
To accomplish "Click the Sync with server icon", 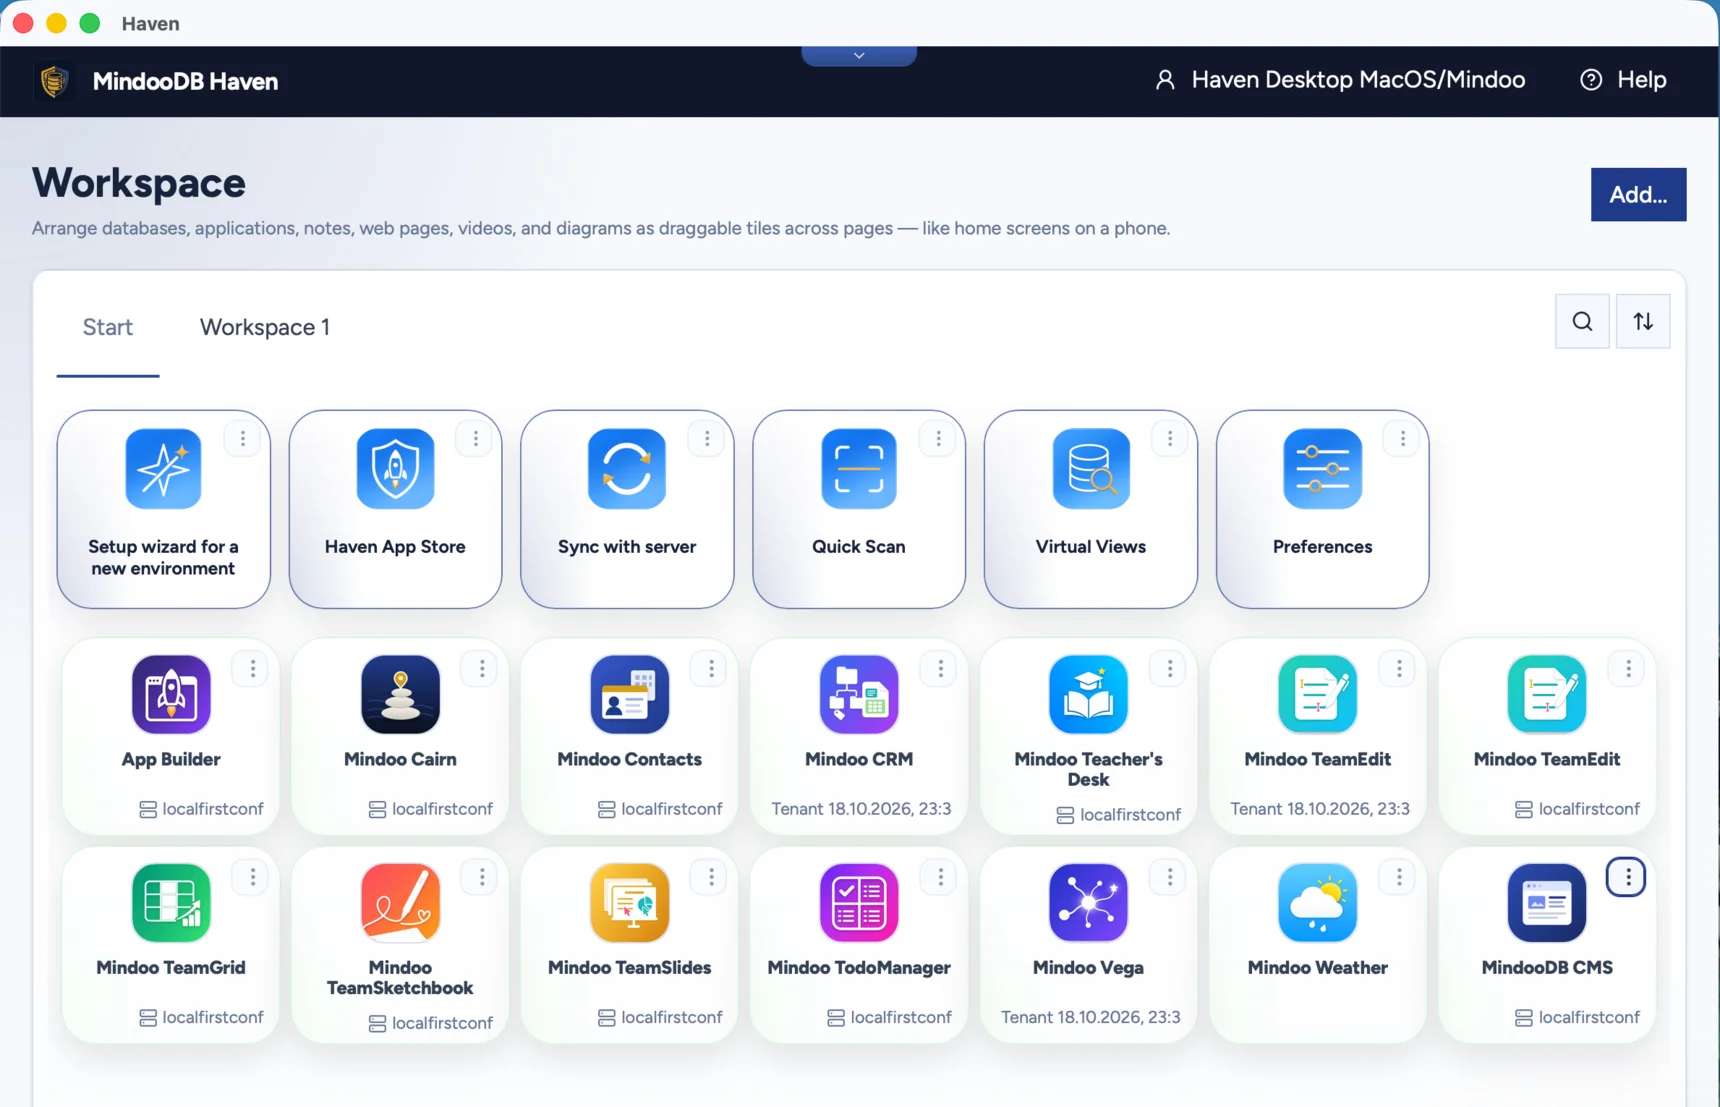I will point(627,469).
